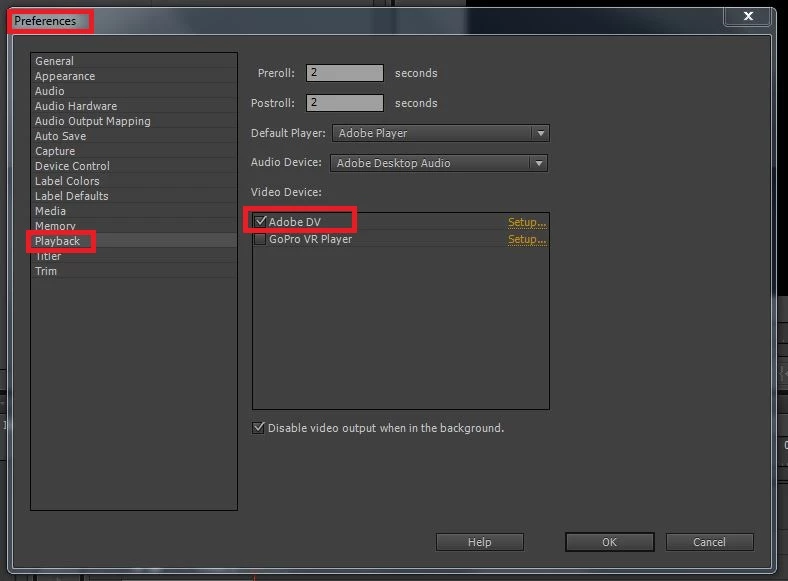This screenshot has height=581, width=788.
Task: Open Setup for GoPro VR Player
Action: pyautogui.click(x=527, y=239)
